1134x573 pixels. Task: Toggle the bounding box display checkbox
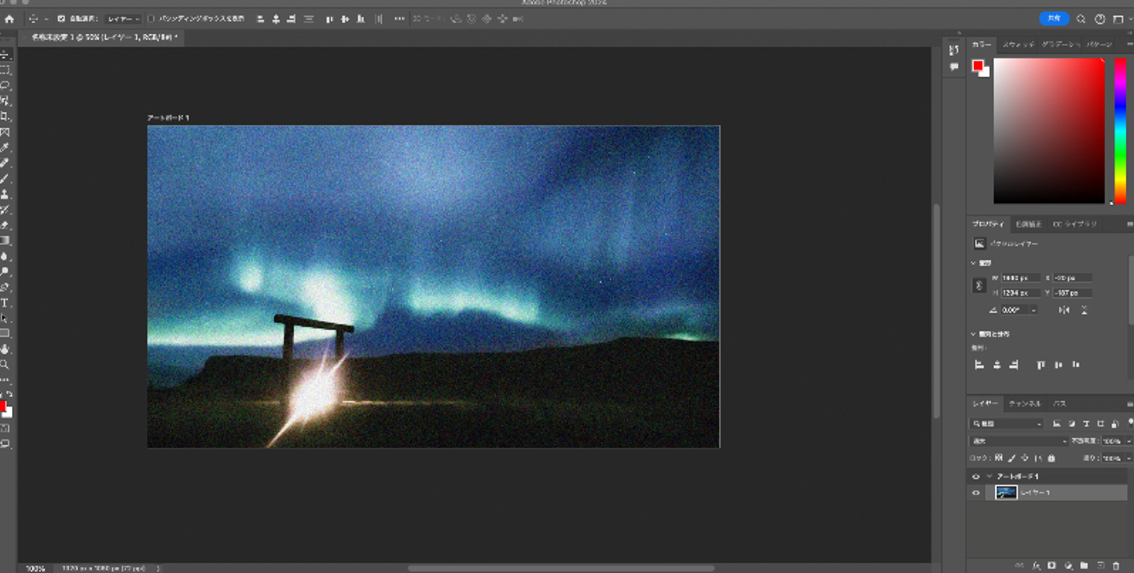(x=151, y=19)
